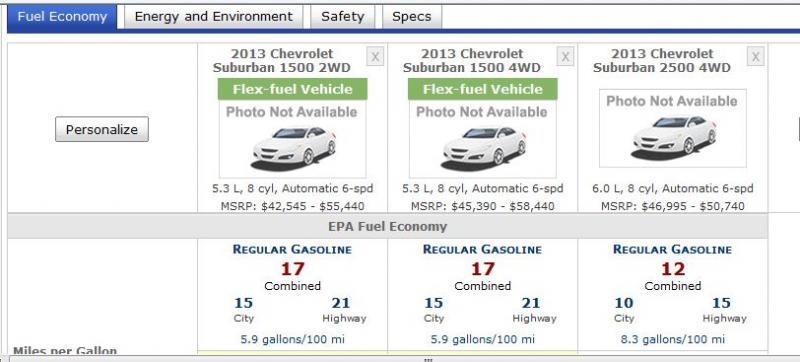Remove the Suburban 1500 2WD column with its X
800x362 pixels.
(375, 57)
